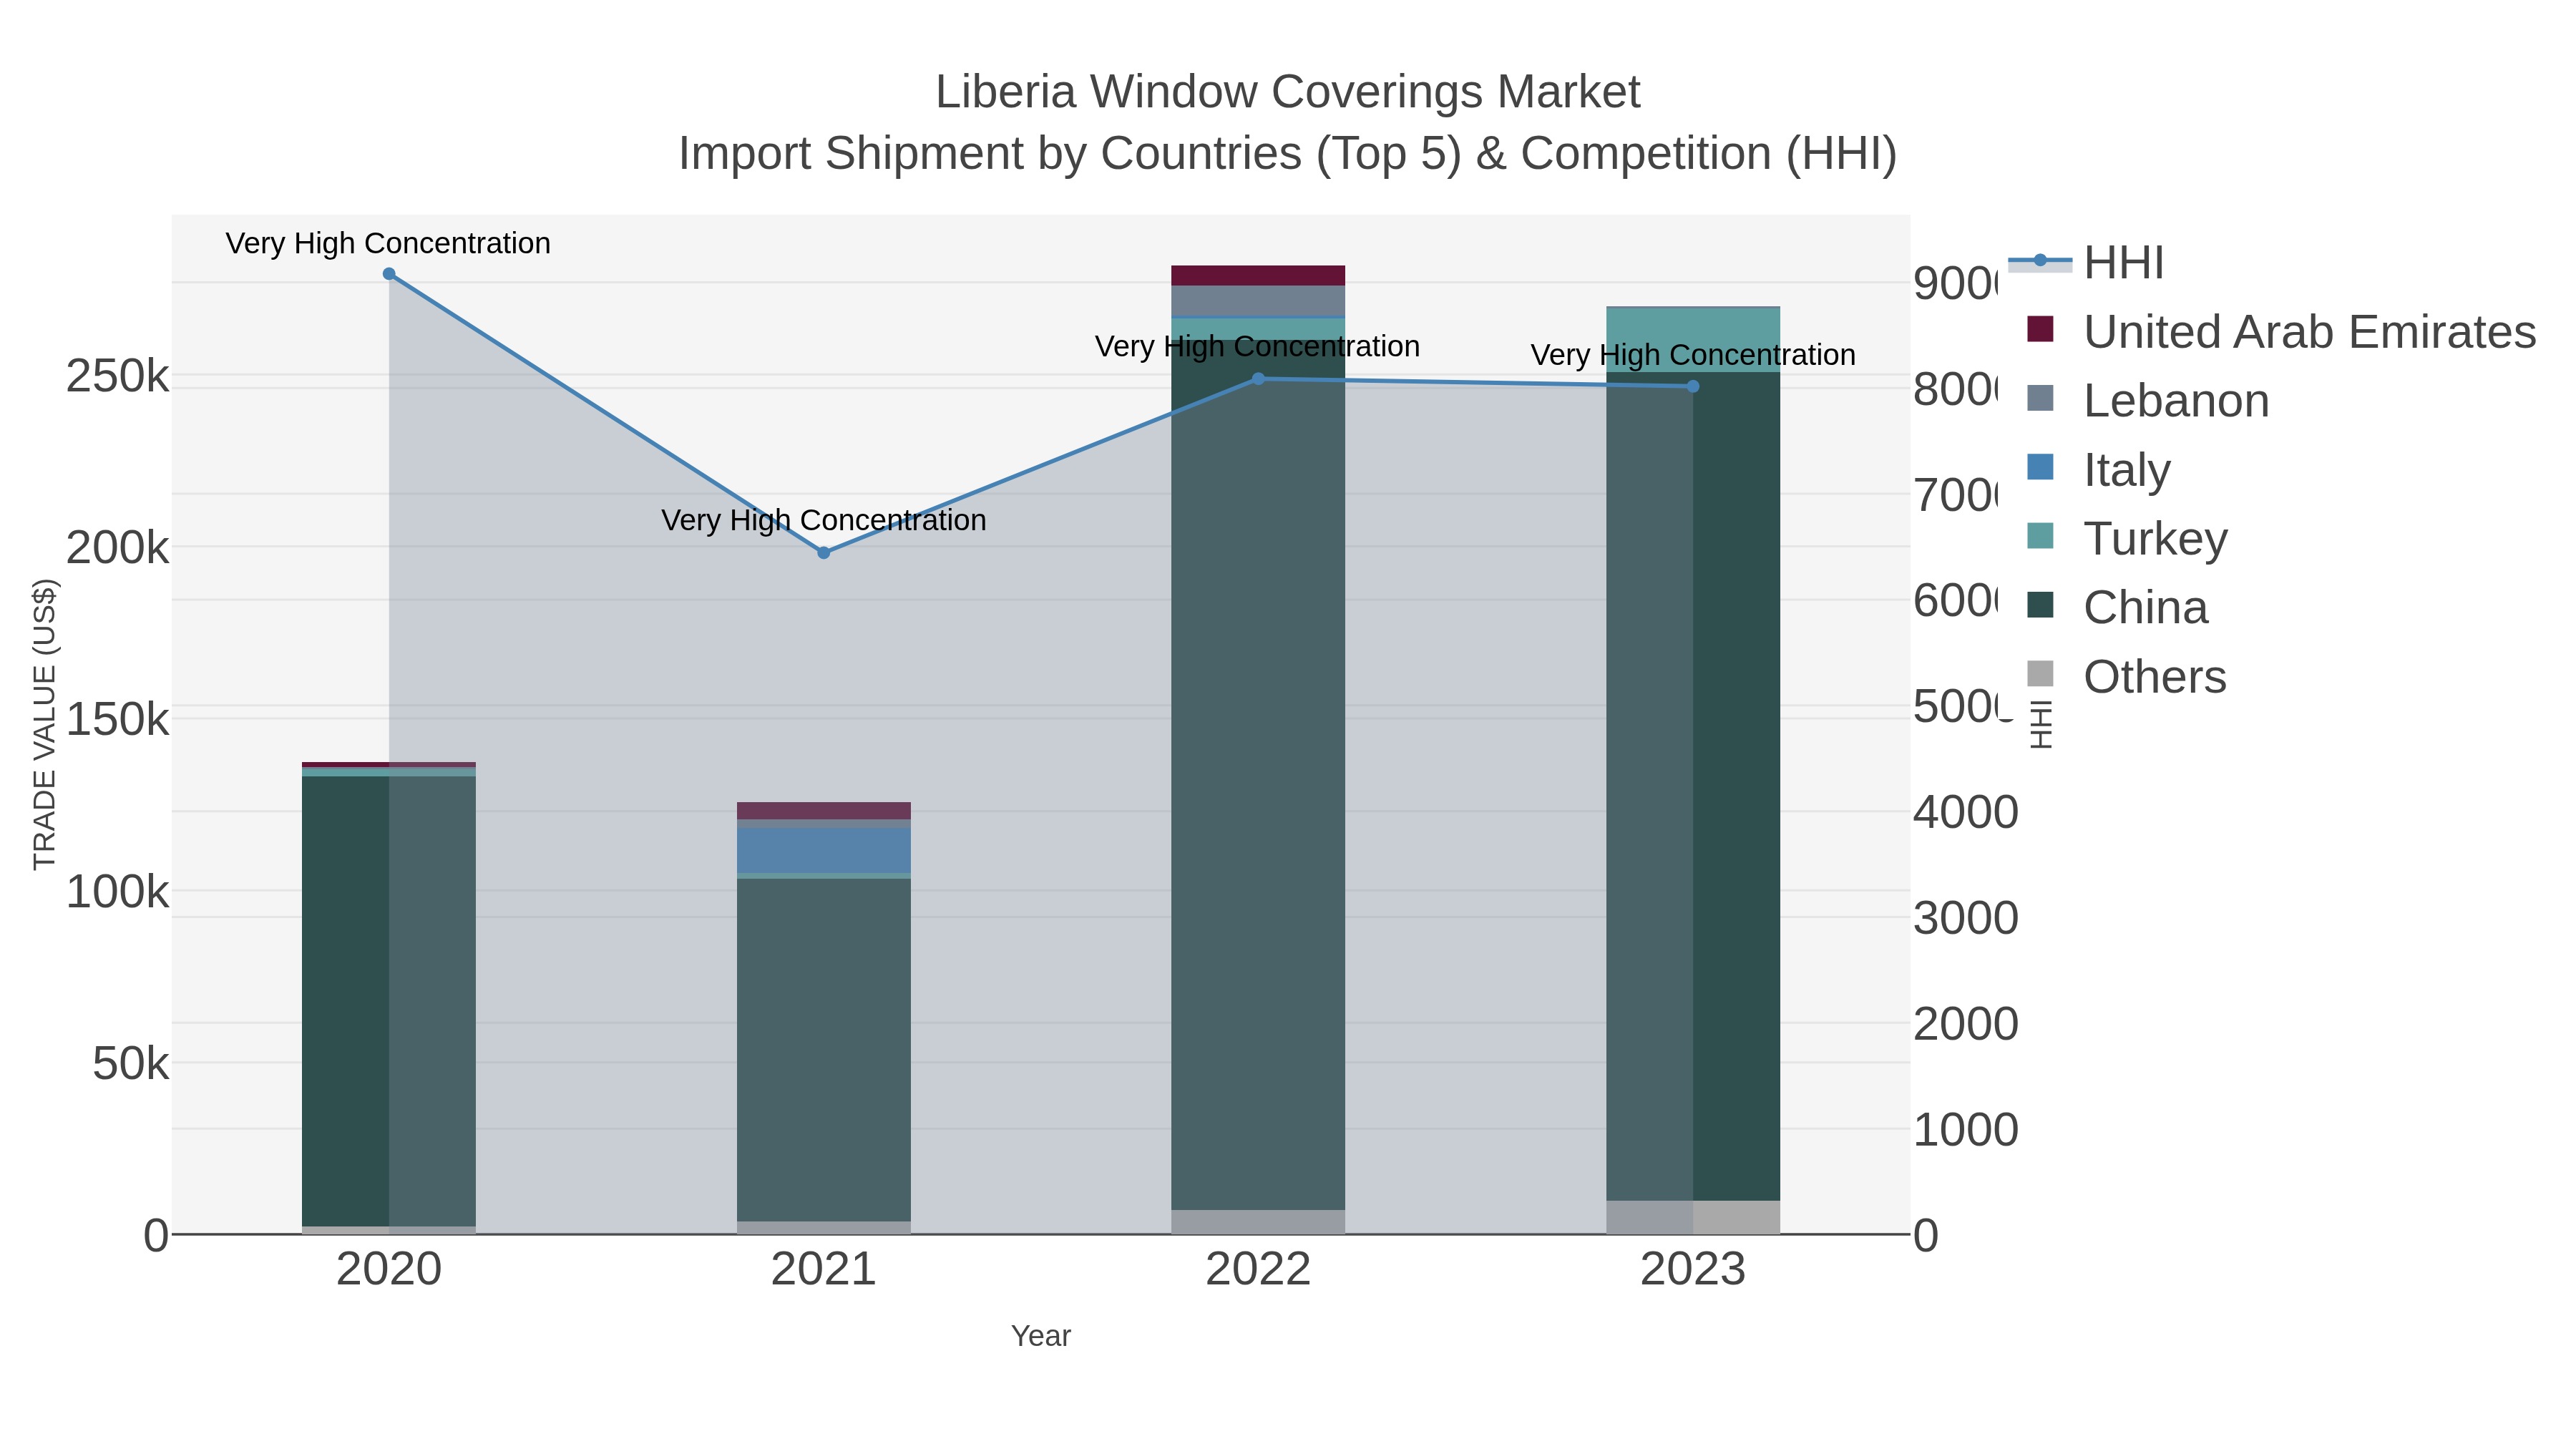Click the 2023 x-axis label
2576x1449 pixels.
click(x=1693, y=1270)
